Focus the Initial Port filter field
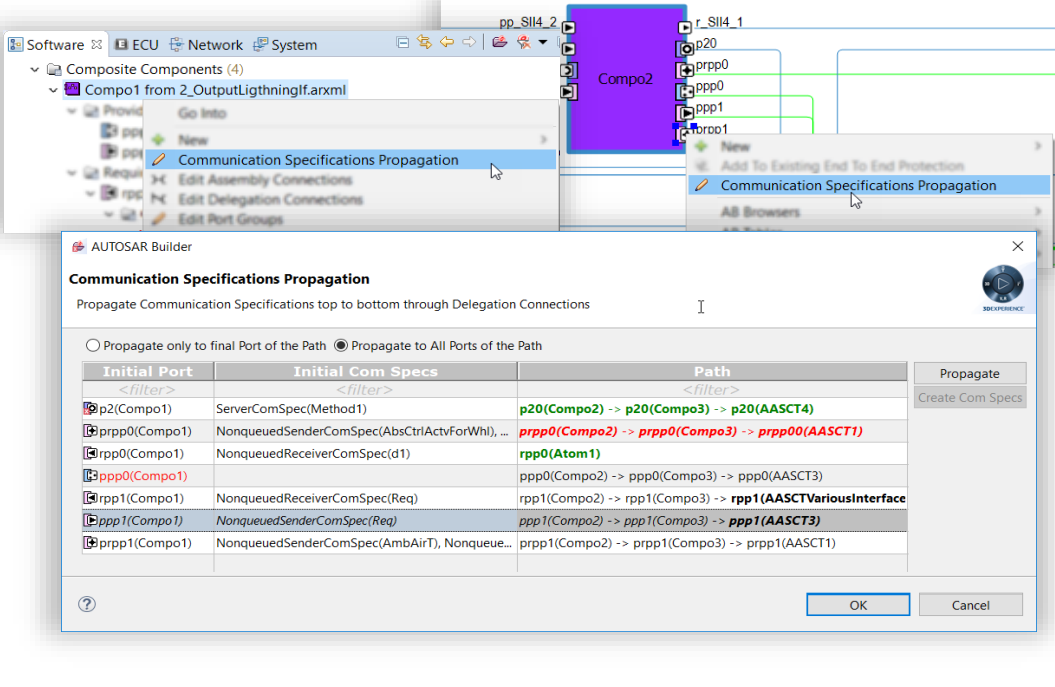1055x687 pixels. [x=148, y=390]
